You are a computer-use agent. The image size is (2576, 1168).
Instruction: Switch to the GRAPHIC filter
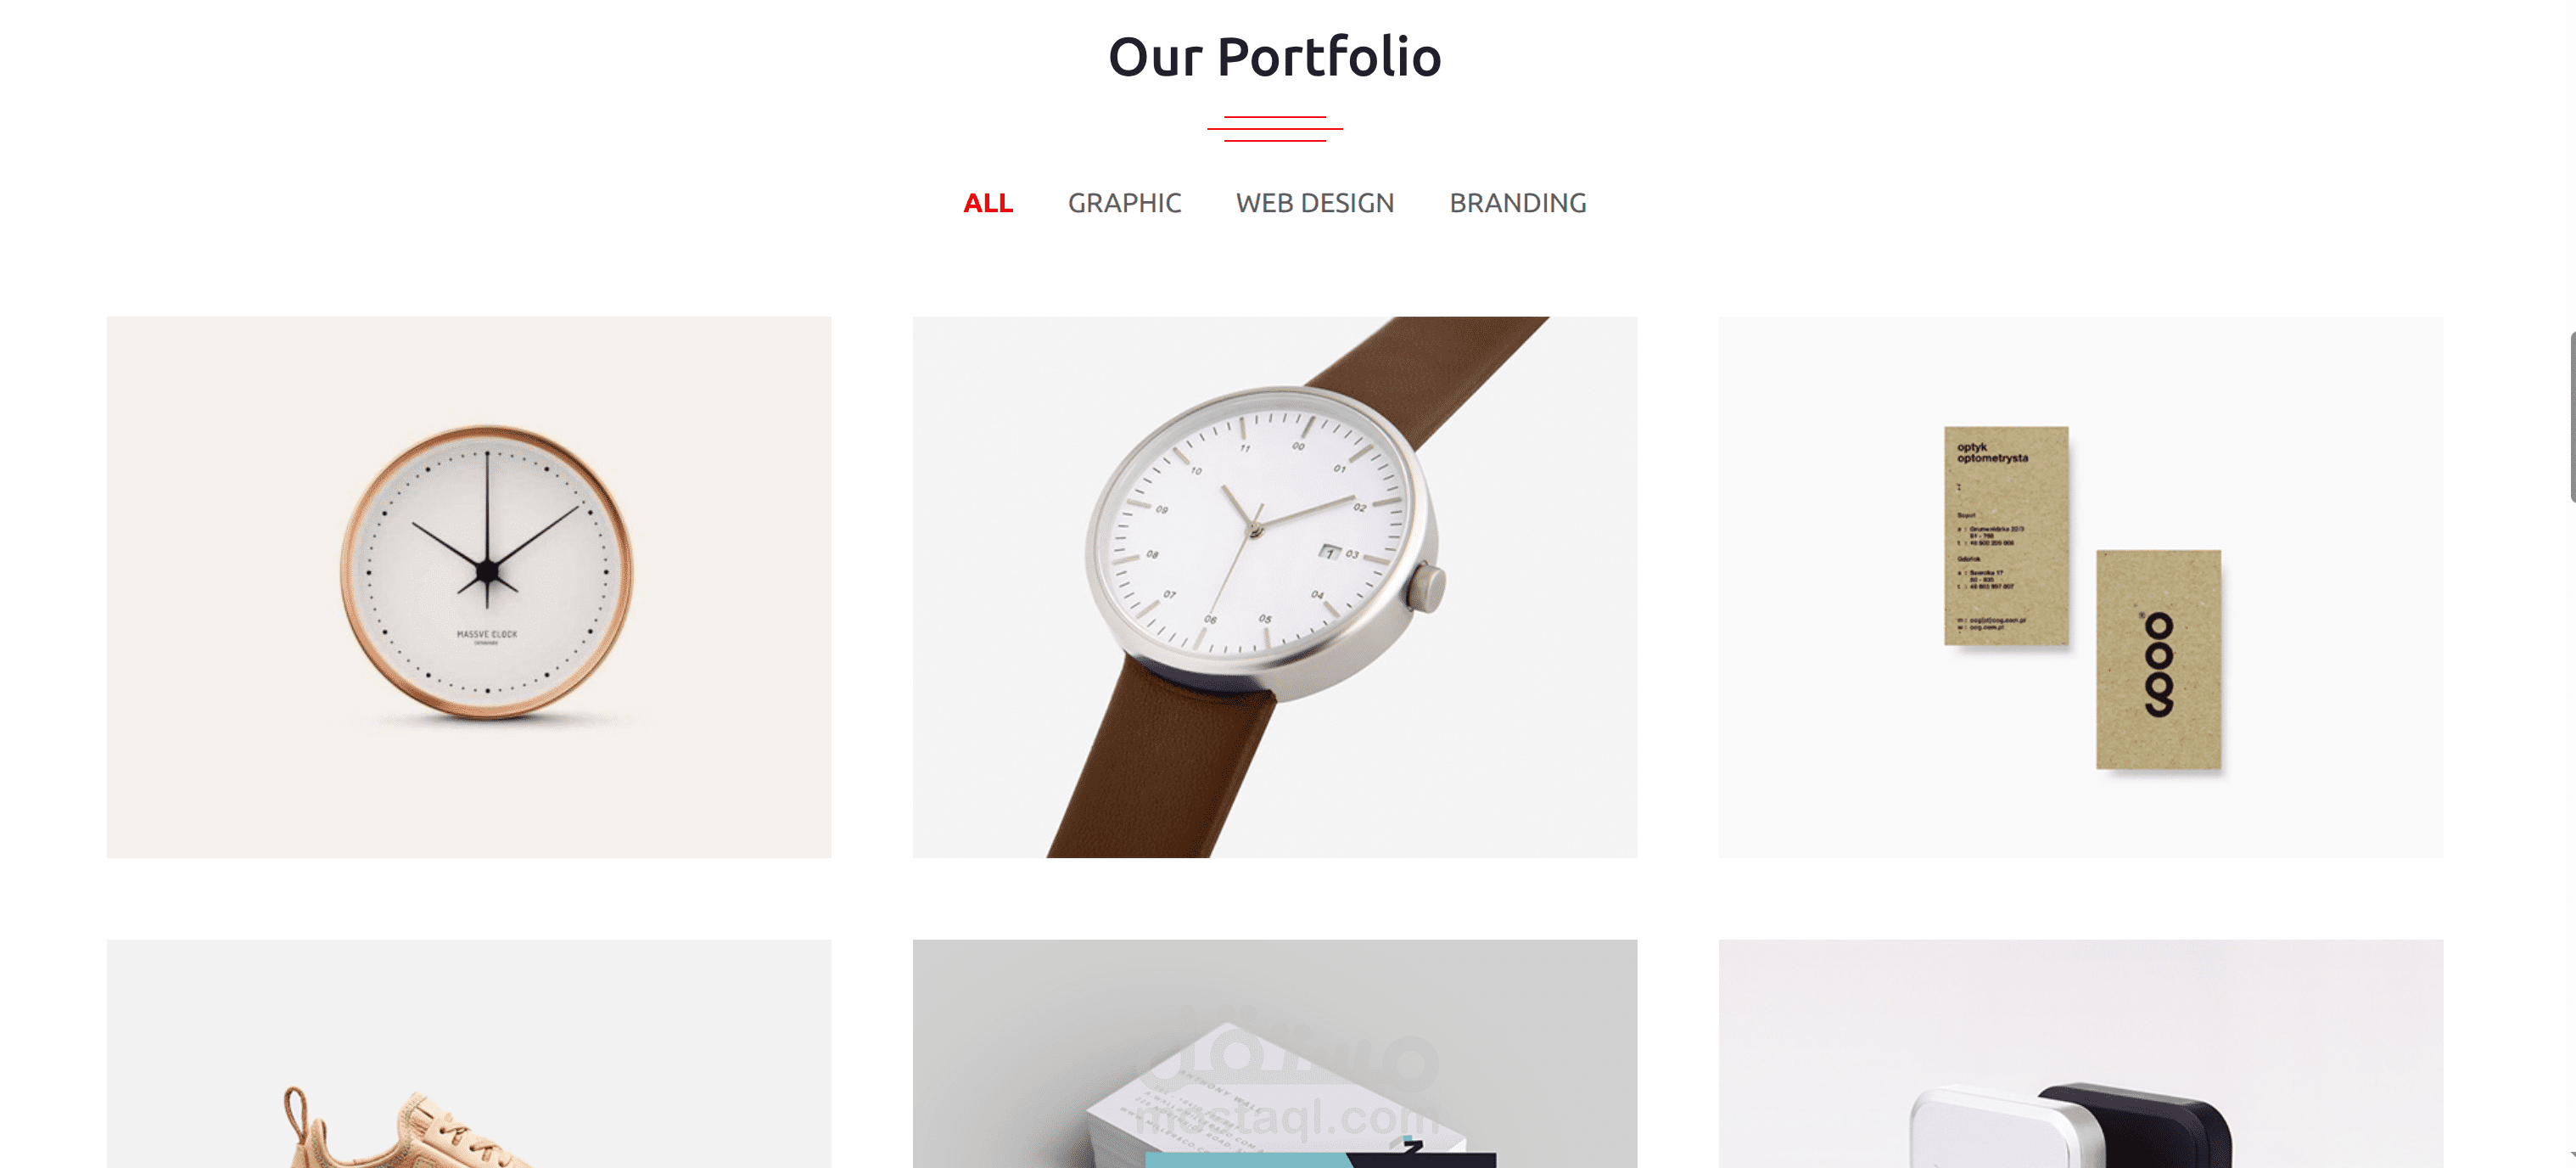[x=1124, y=203]
